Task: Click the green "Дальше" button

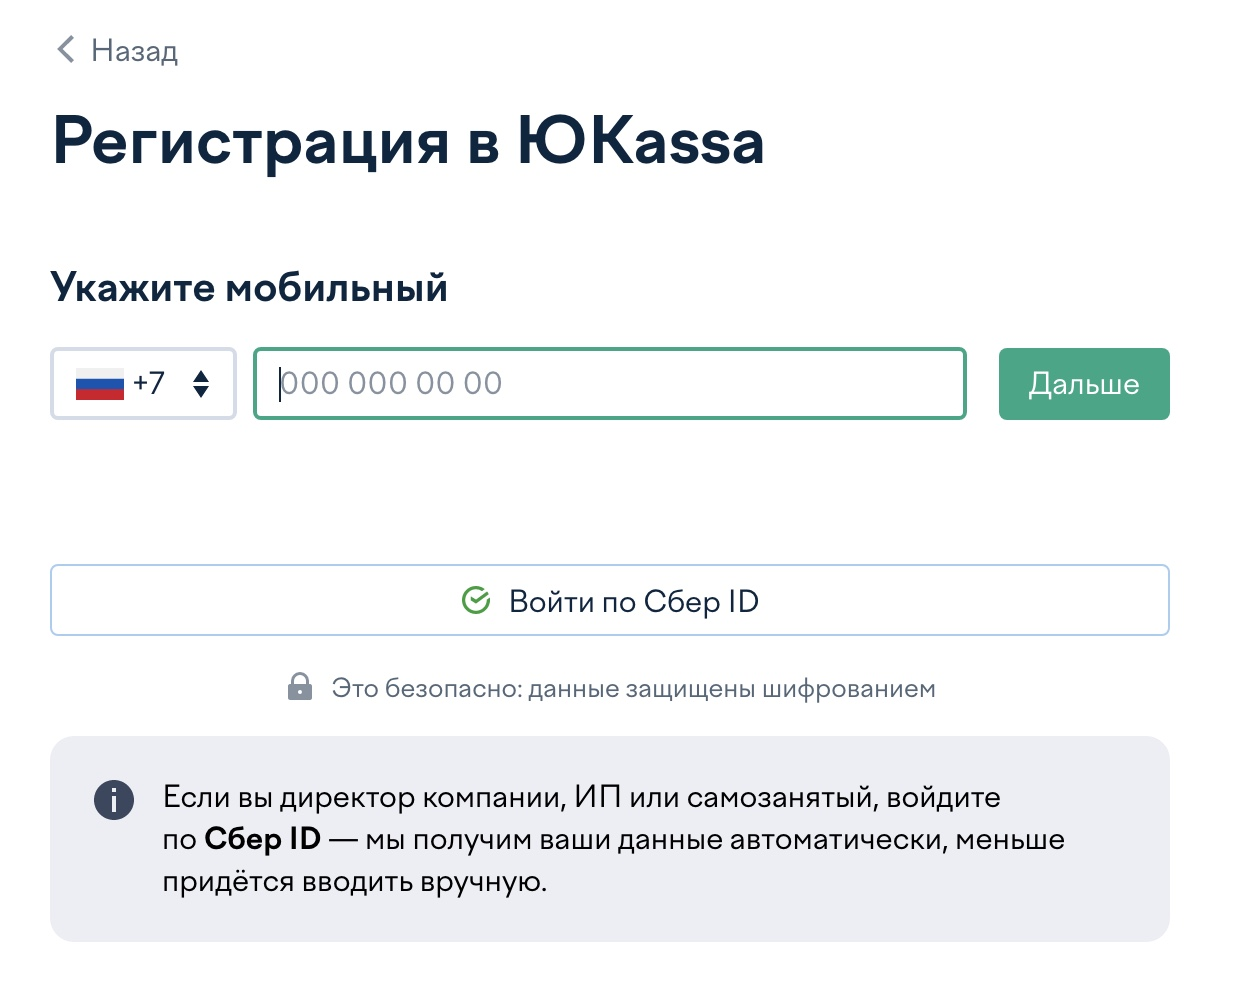Action: 1084,384
